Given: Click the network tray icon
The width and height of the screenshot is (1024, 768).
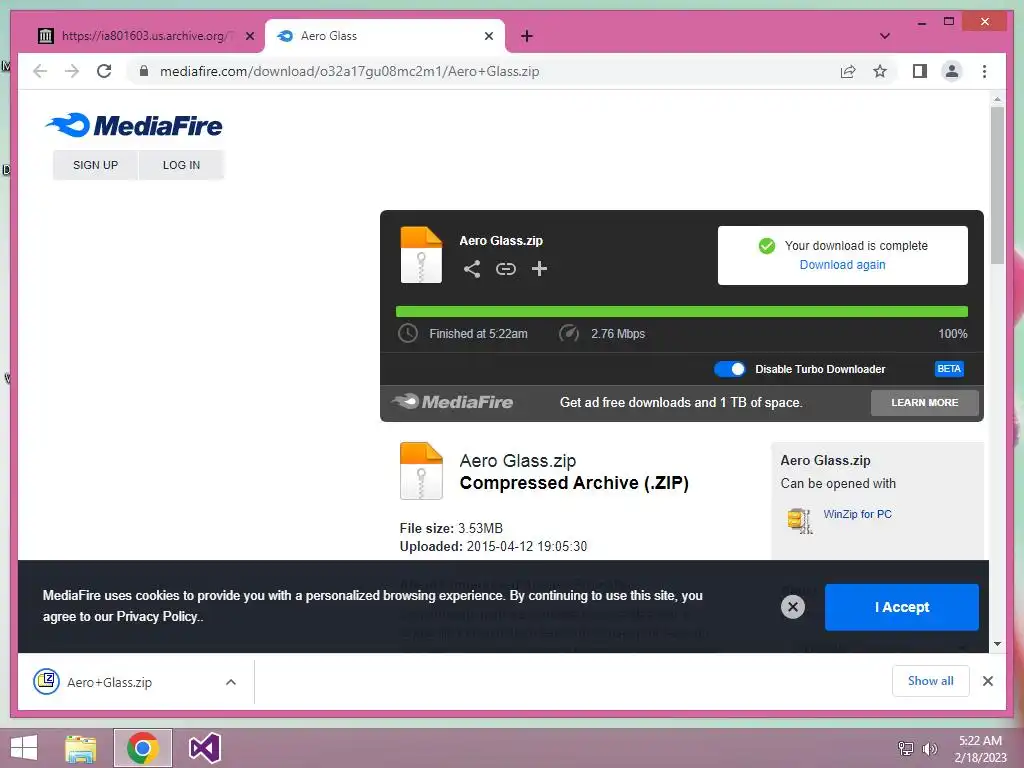Looking at the screenshot, I should point(906,749).
